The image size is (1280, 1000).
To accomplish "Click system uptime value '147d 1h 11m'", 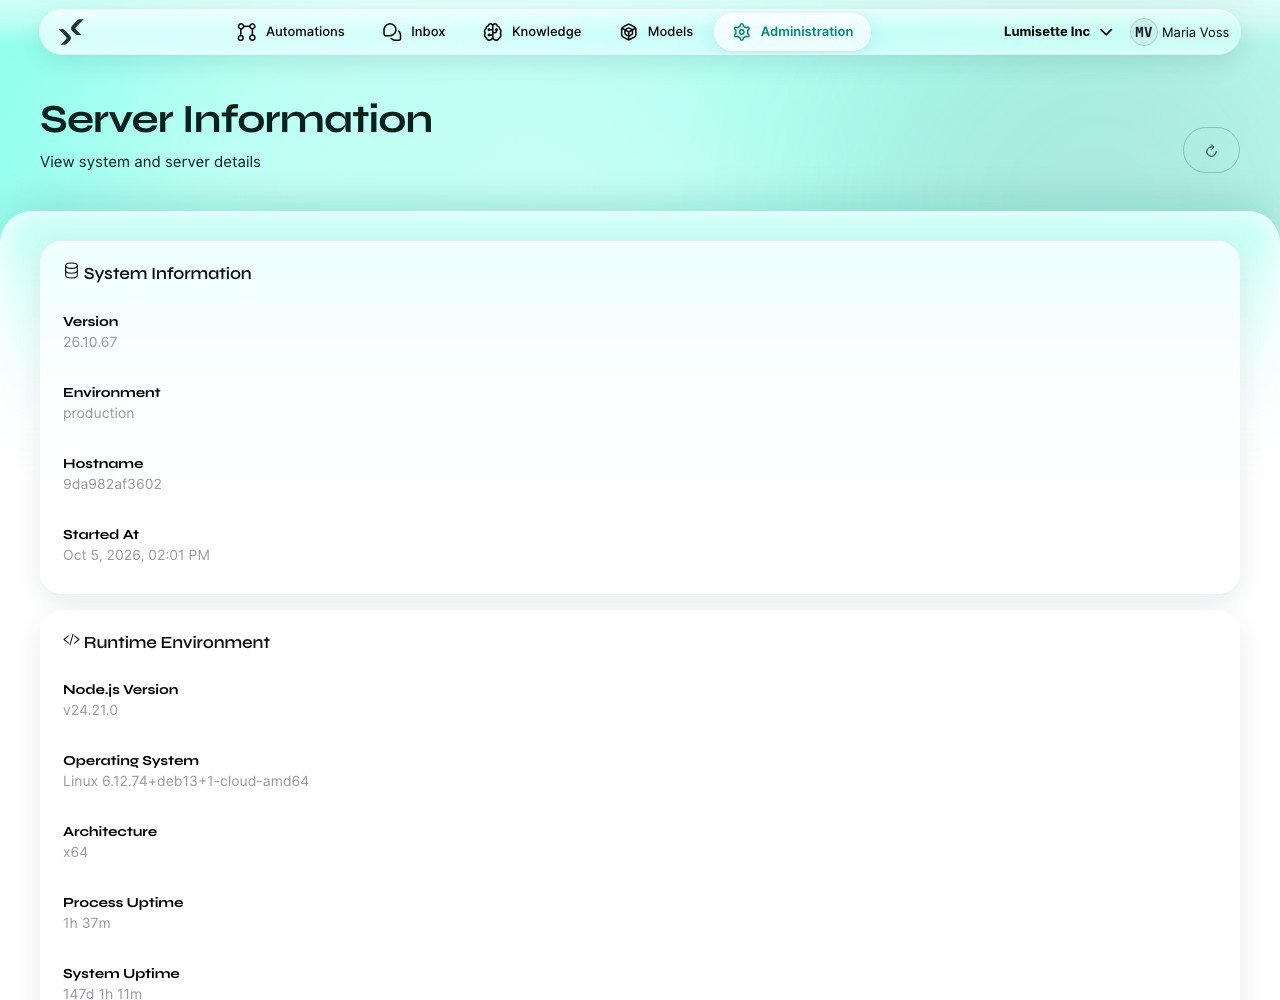I will point(102,993).
